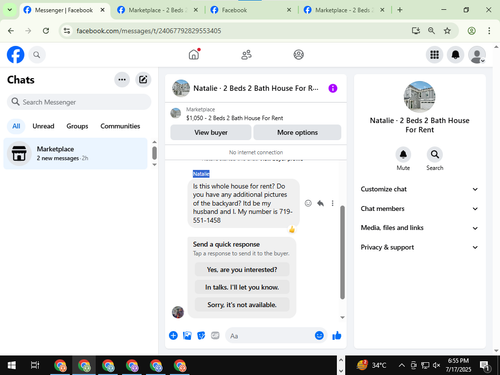
Task: Expand Media, files and links section
Action: click(x=419, y=228)
